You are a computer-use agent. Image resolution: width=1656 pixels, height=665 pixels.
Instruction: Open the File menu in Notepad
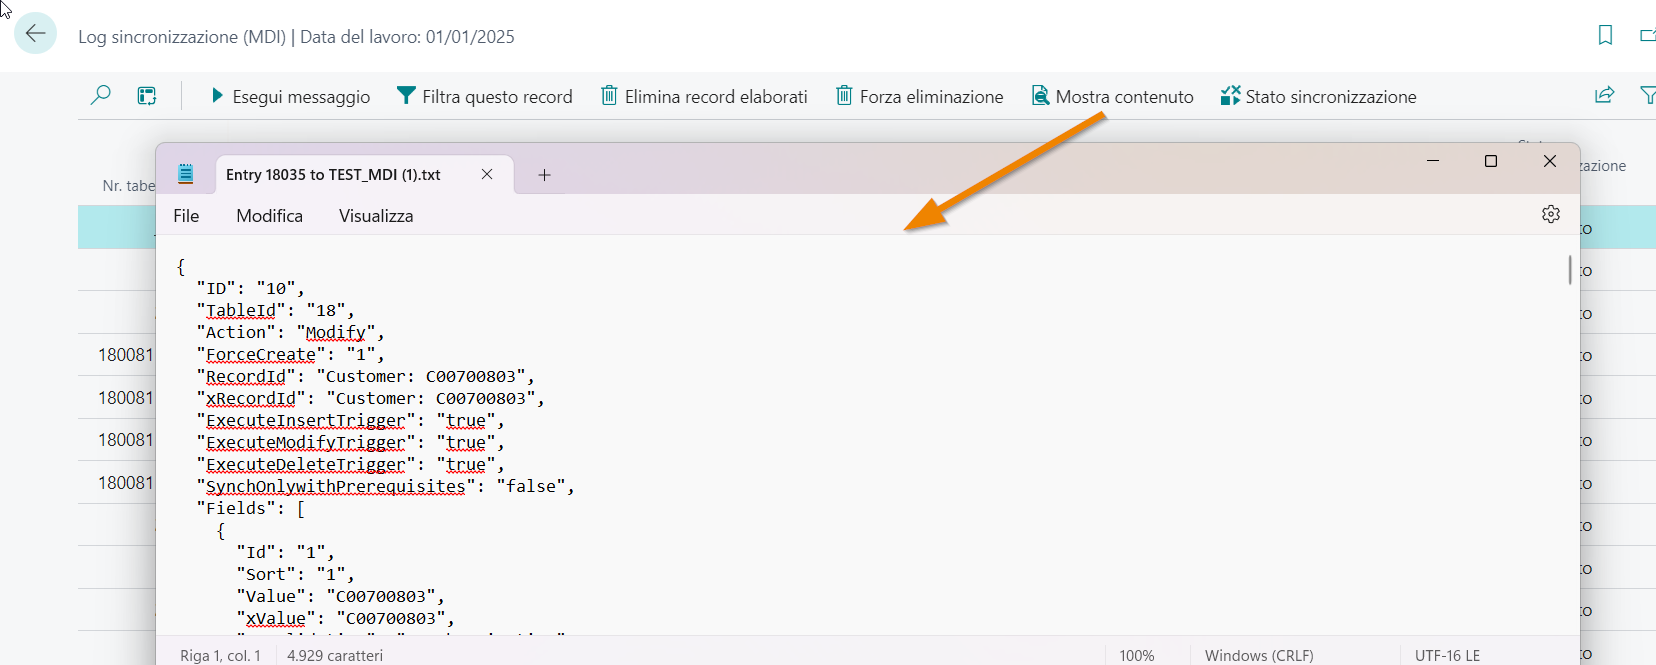(186, 216)
